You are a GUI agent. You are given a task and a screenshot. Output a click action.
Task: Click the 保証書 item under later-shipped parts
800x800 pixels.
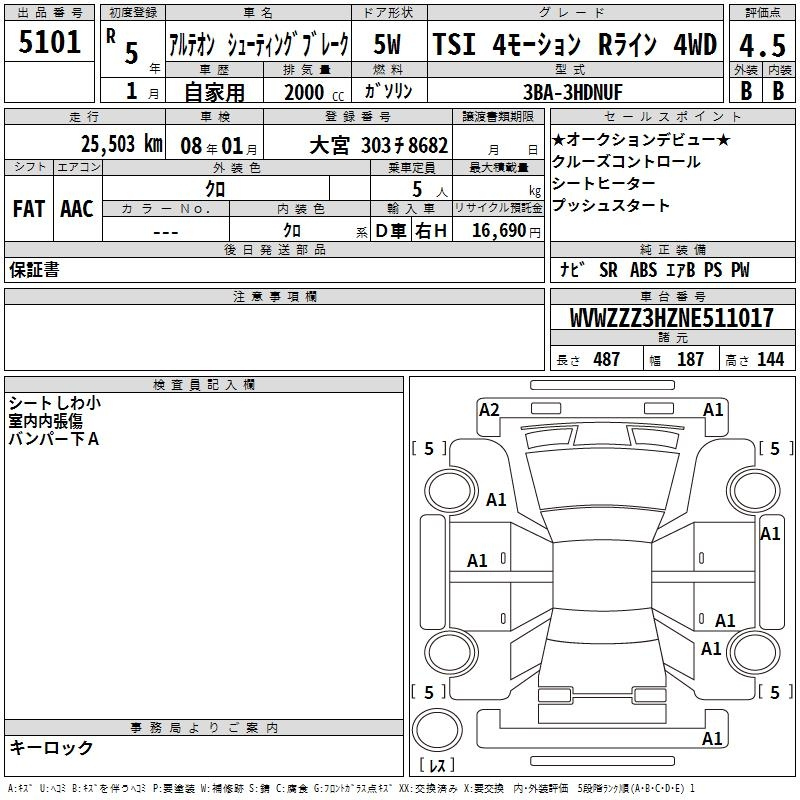[34, 270]
